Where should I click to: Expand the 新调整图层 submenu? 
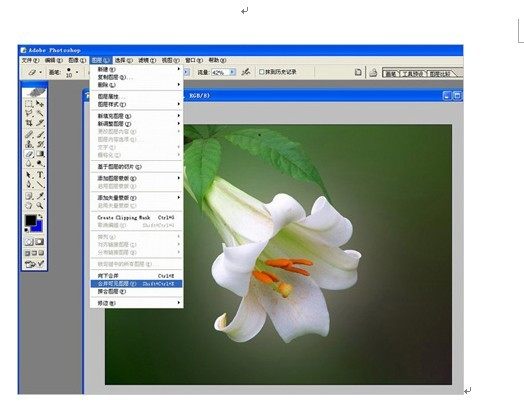click(x=137, y=124)
